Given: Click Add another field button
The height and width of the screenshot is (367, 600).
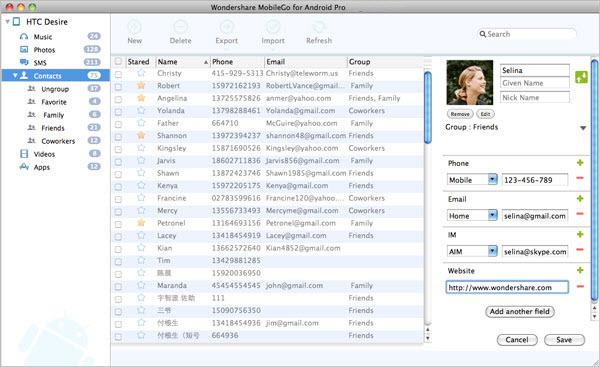Looking at the screenshot, I should pyautogui.click(x=520, y=311).
